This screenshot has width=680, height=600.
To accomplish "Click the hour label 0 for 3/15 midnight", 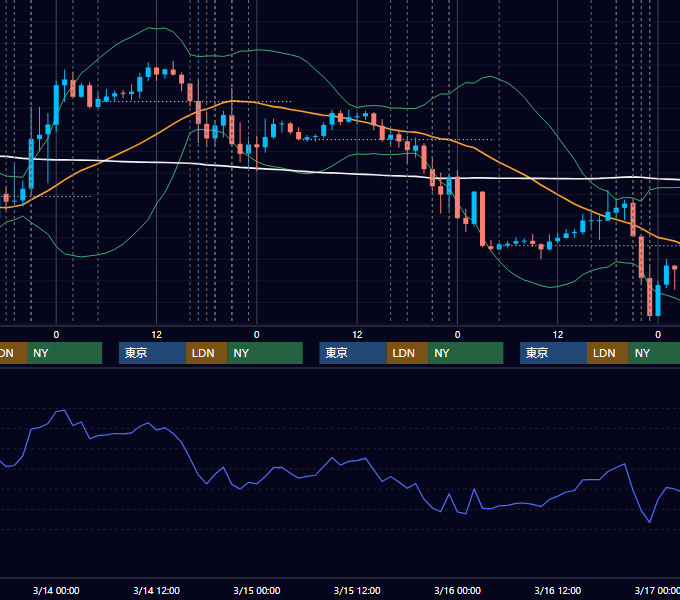I will click(x=257, y=335).
